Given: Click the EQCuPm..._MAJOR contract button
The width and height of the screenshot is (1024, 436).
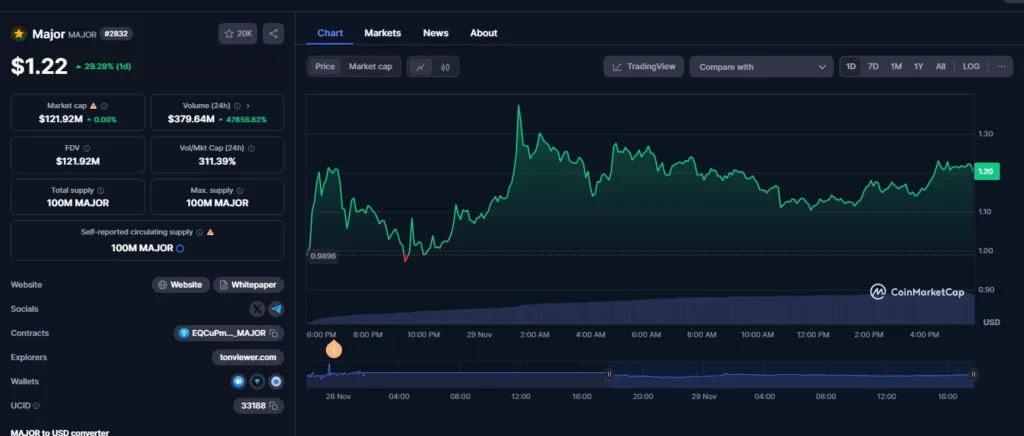Looking at the screenshot, I should tap(229, 333).
